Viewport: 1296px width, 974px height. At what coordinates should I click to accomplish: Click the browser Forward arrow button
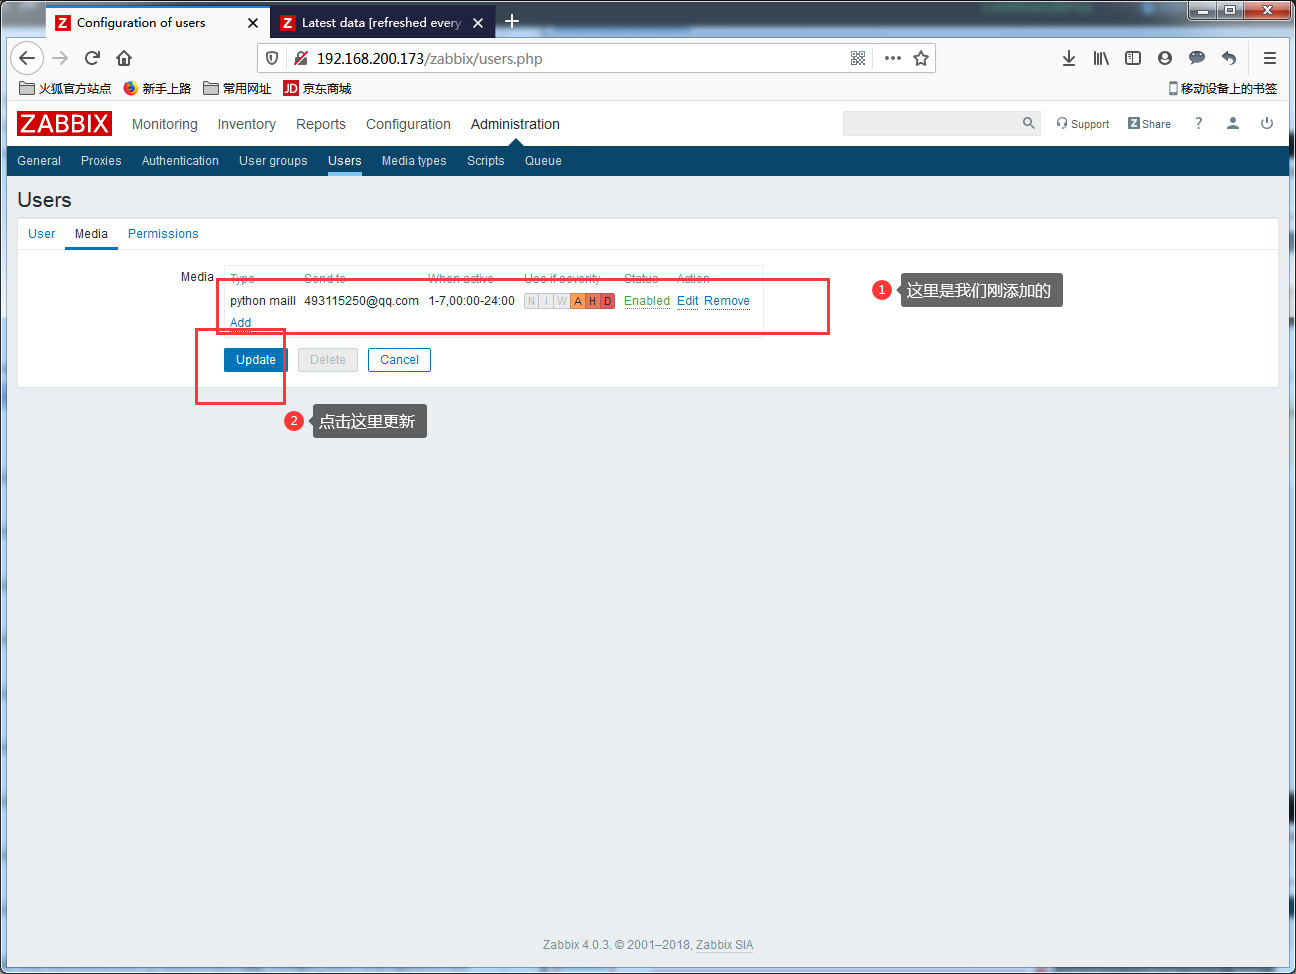pyautogui.click(x=60, y=58)
